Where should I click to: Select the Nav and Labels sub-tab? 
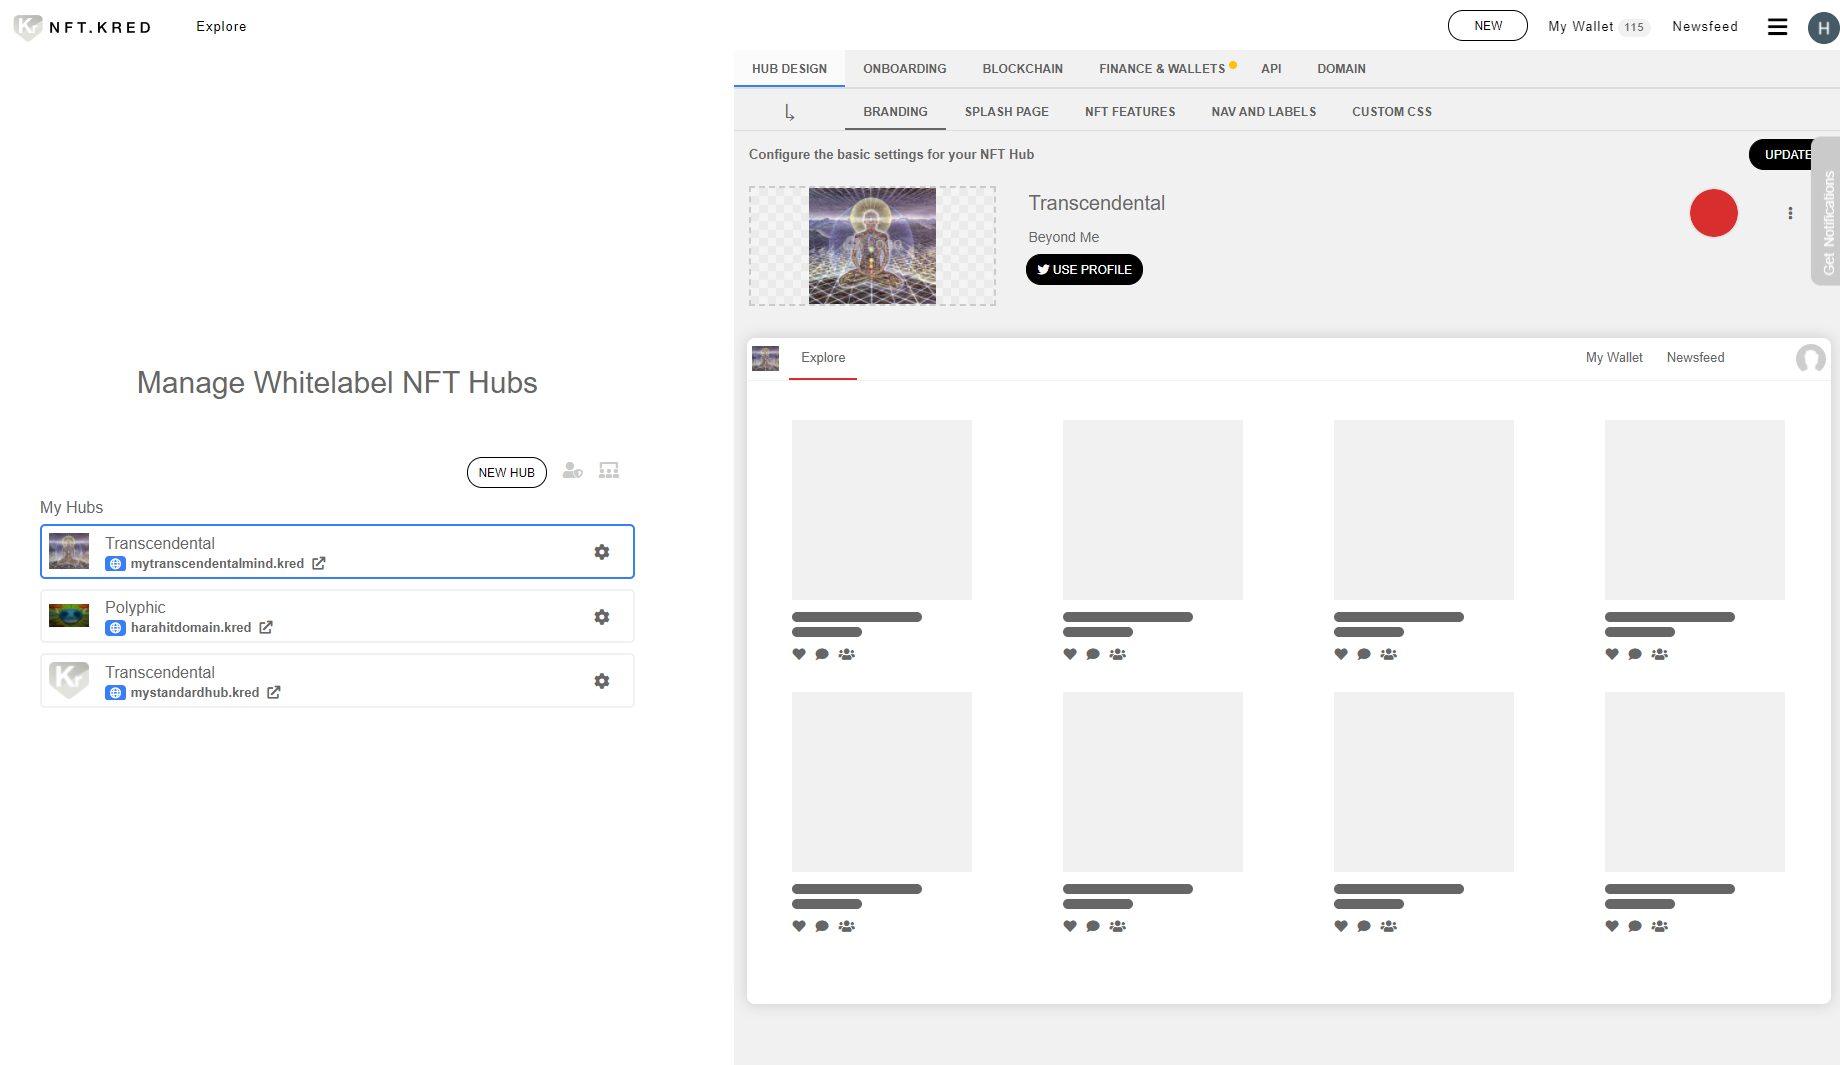tap(1263, 112)
